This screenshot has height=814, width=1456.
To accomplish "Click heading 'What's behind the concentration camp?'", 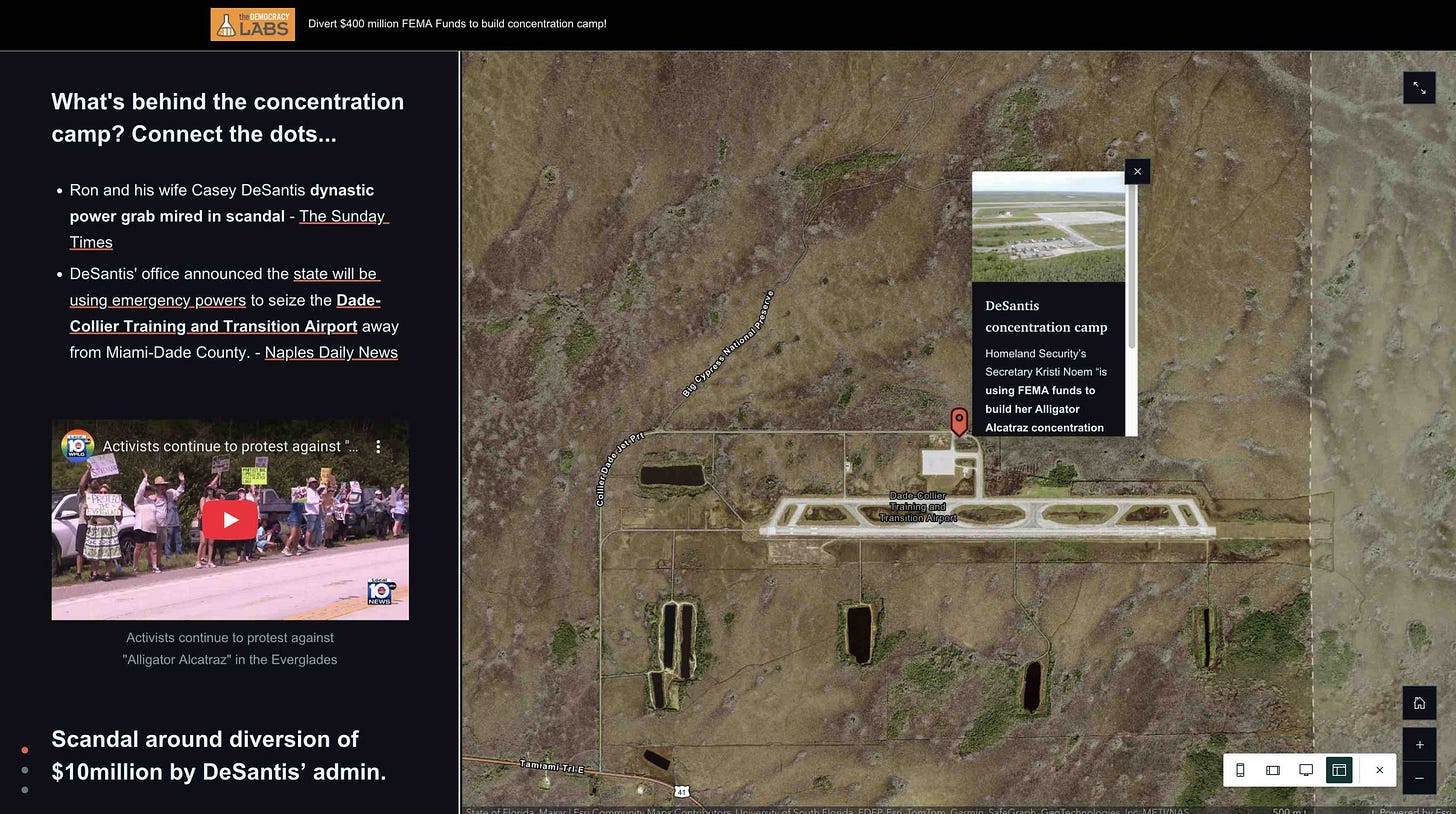I will click(x=228, y=117).
